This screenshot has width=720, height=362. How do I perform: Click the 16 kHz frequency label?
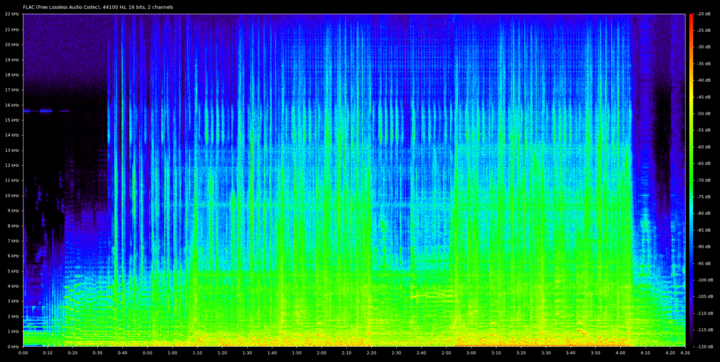point(11,105)
